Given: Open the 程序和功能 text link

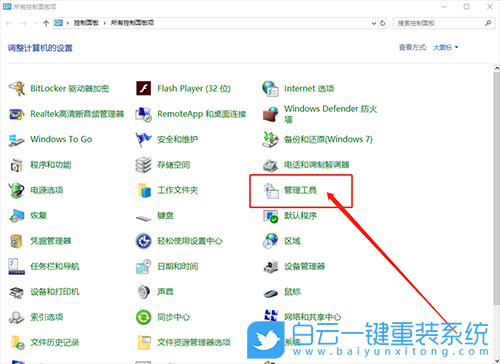Looking at the screenshot, I should [x=51, y=165].
